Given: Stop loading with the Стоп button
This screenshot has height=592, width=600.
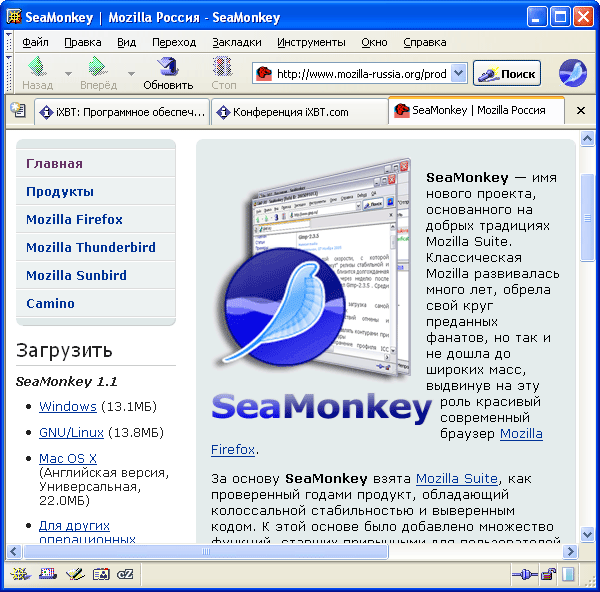Looking at the screenshot, I should pyautogui.click(x=223, y=73).
